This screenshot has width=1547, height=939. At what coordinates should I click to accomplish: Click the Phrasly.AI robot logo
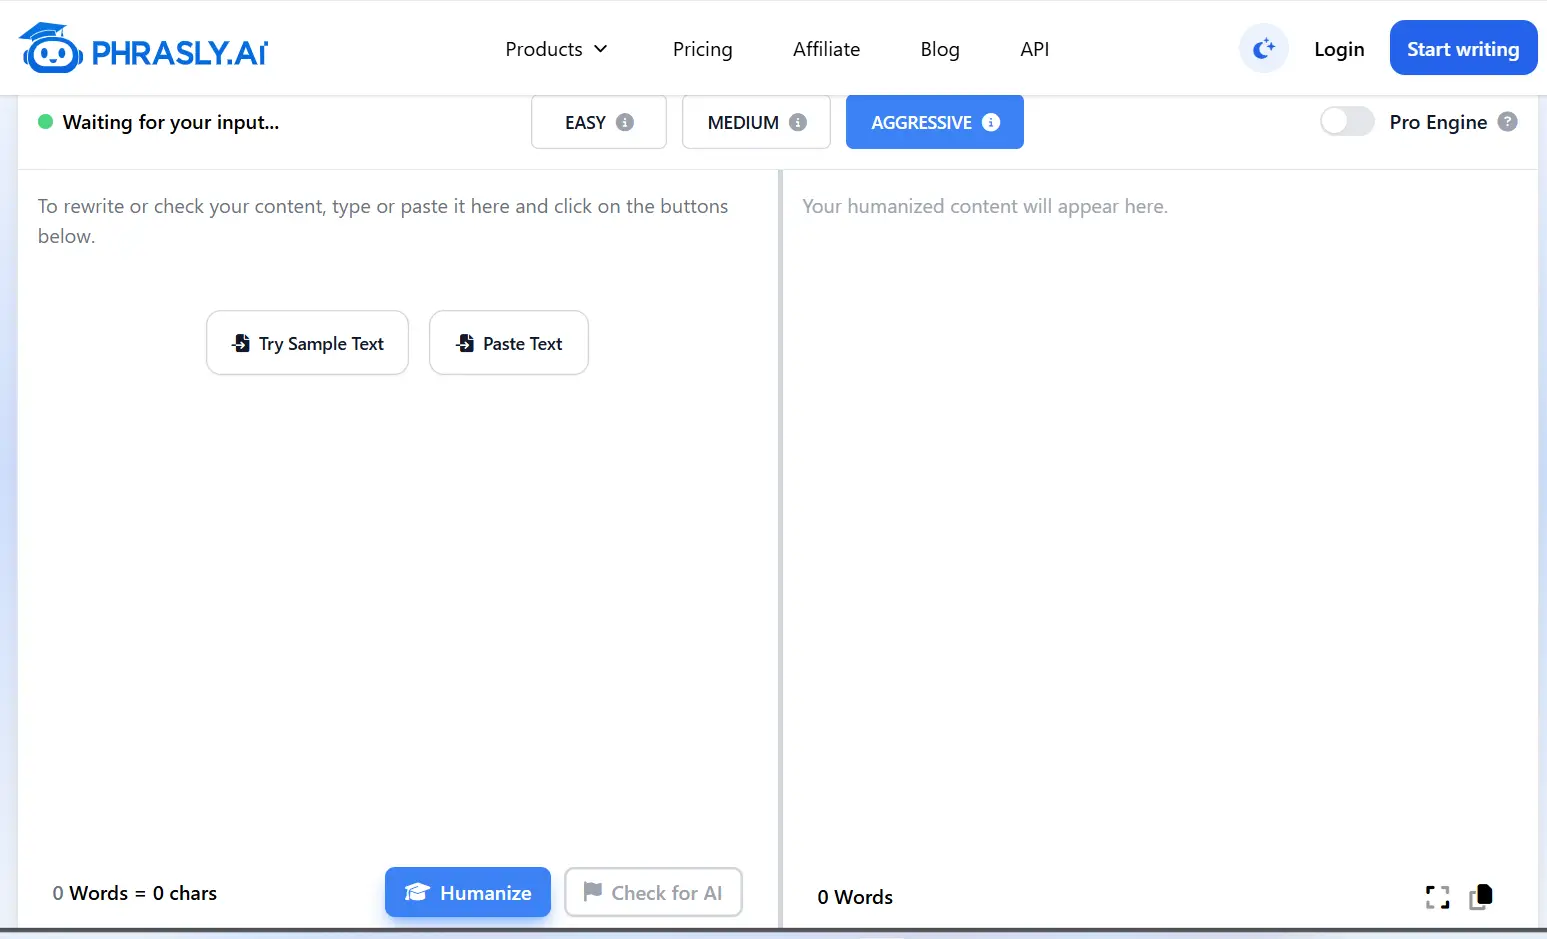pyautogui.click(x=50, y=48)
